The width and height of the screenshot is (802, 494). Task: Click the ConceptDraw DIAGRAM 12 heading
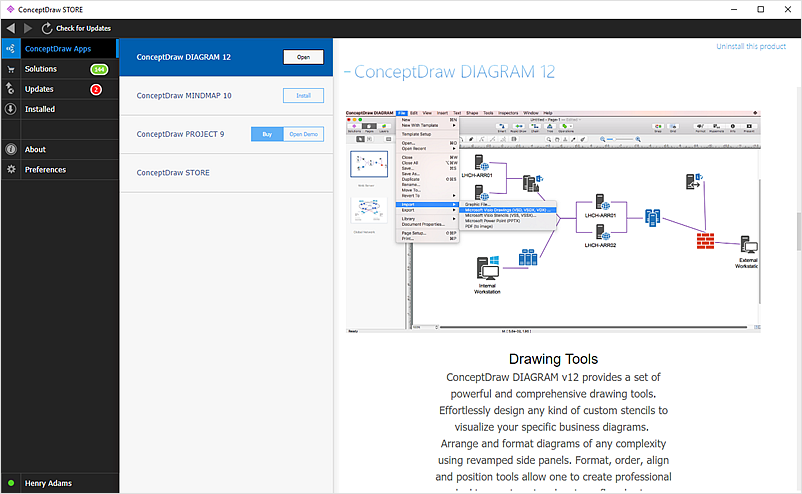pos(454,72)
